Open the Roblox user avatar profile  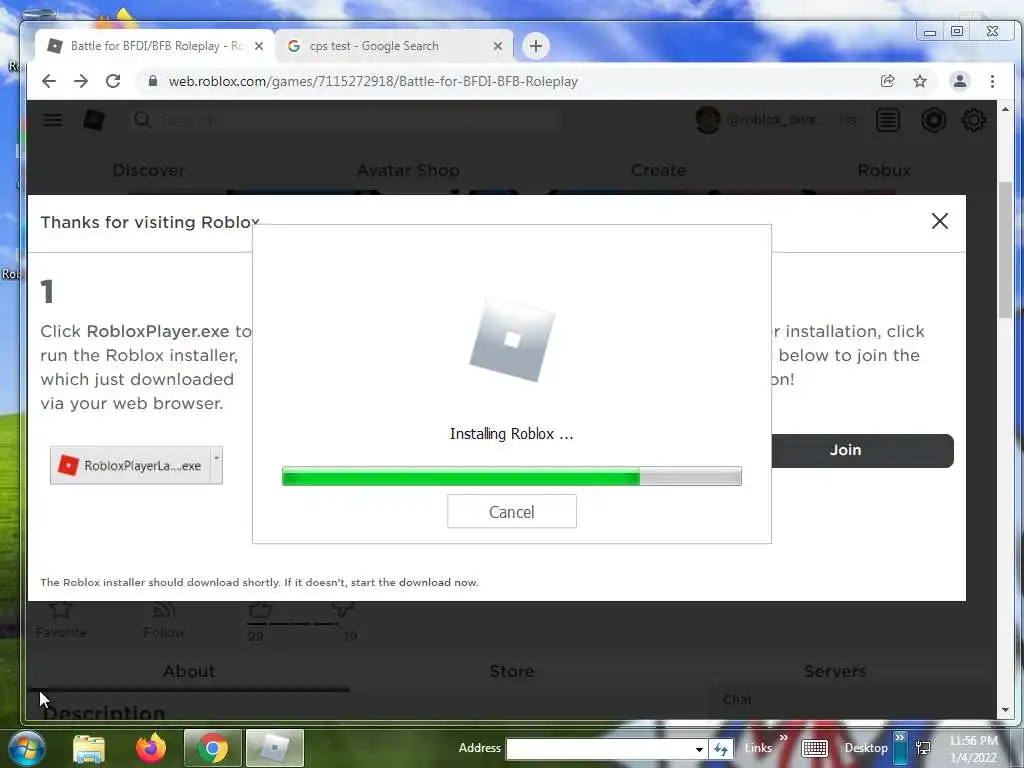tap(708, 120)
